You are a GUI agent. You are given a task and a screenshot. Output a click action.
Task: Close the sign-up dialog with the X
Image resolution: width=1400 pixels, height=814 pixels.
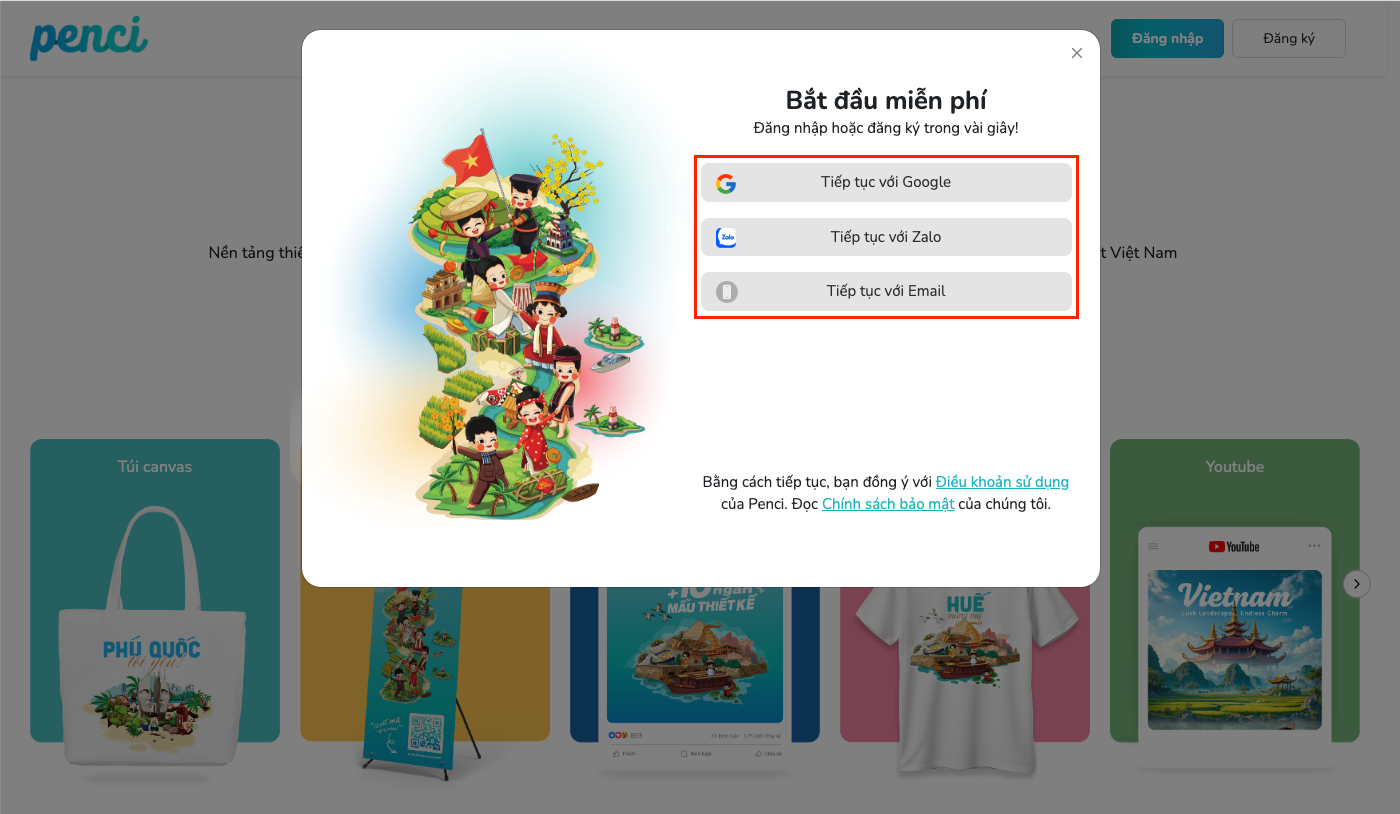click(1077, 53)
